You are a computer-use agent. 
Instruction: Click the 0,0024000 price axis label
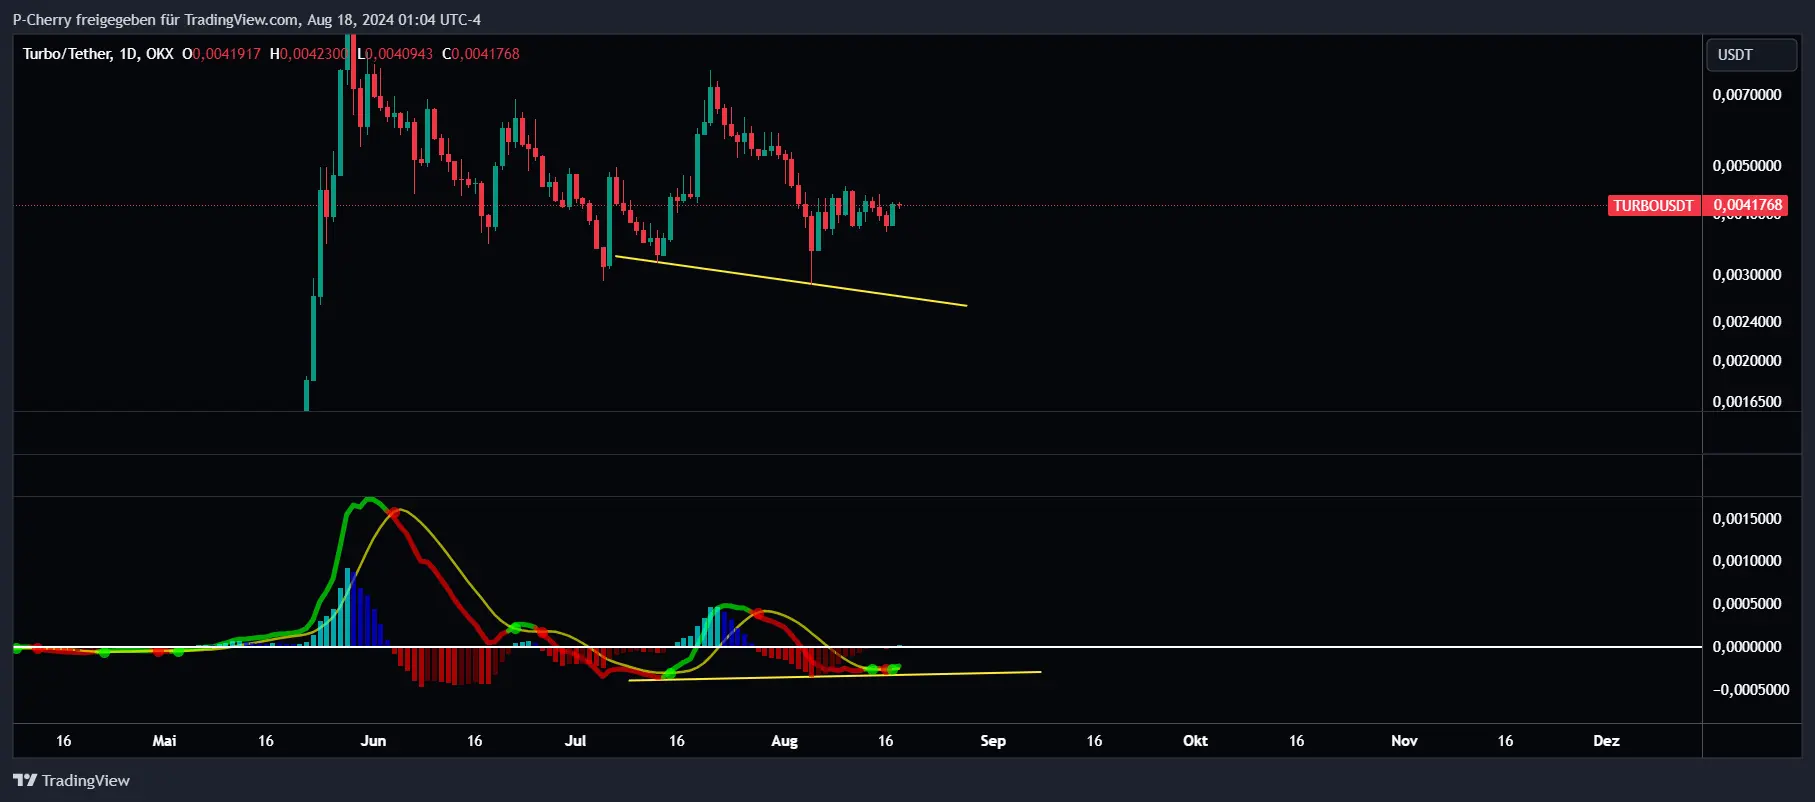pos(1747,322)
